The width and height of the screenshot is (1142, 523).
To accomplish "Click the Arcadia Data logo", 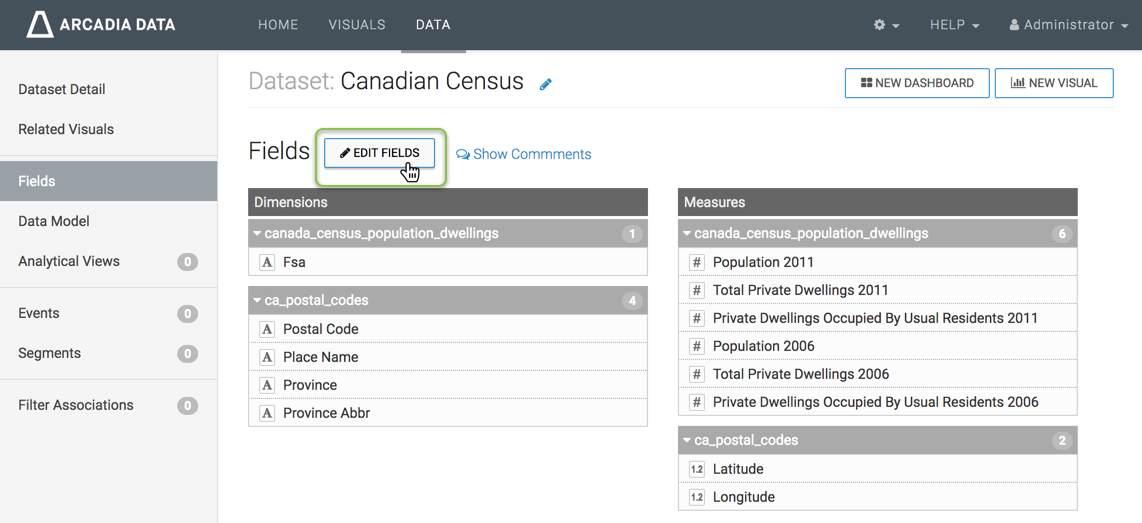I will click(x=101, y=25).
